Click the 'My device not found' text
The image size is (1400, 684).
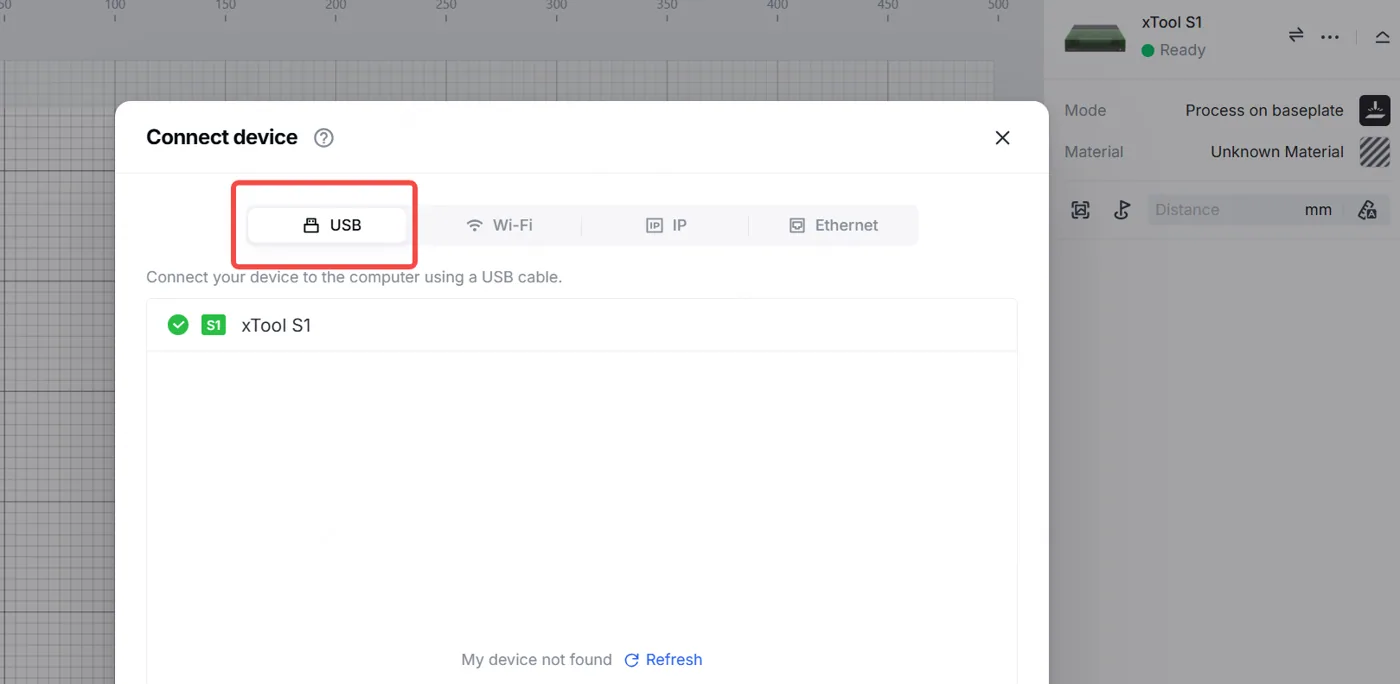point(536,660)
